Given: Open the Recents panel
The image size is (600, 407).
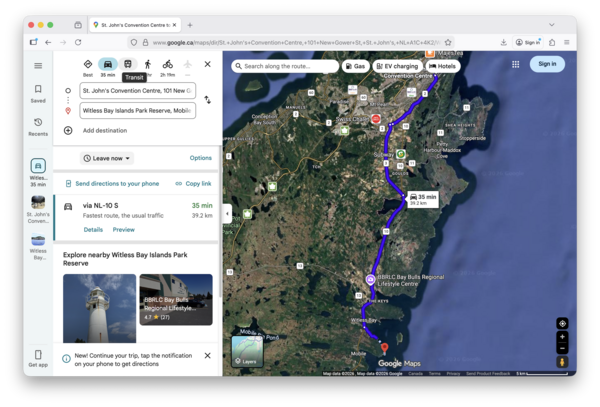Looking at the screenshot, I should [x=38, y=127].
